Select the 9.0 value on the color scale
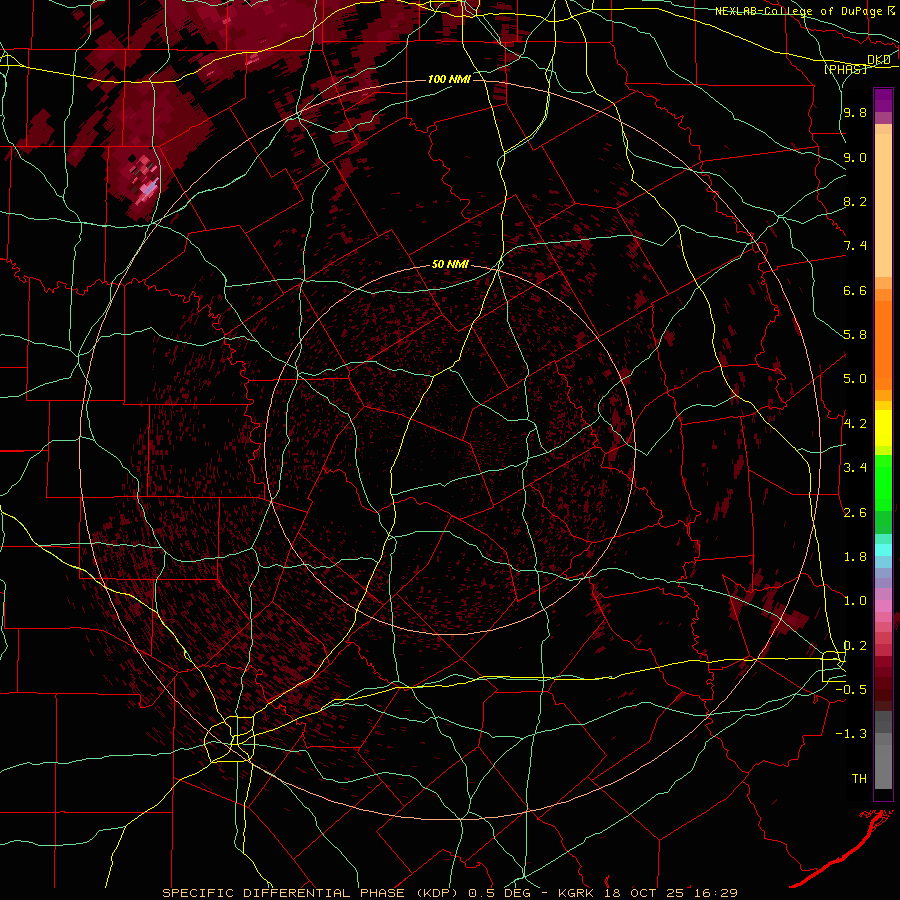900x900 pixels. tap(855, 157)
